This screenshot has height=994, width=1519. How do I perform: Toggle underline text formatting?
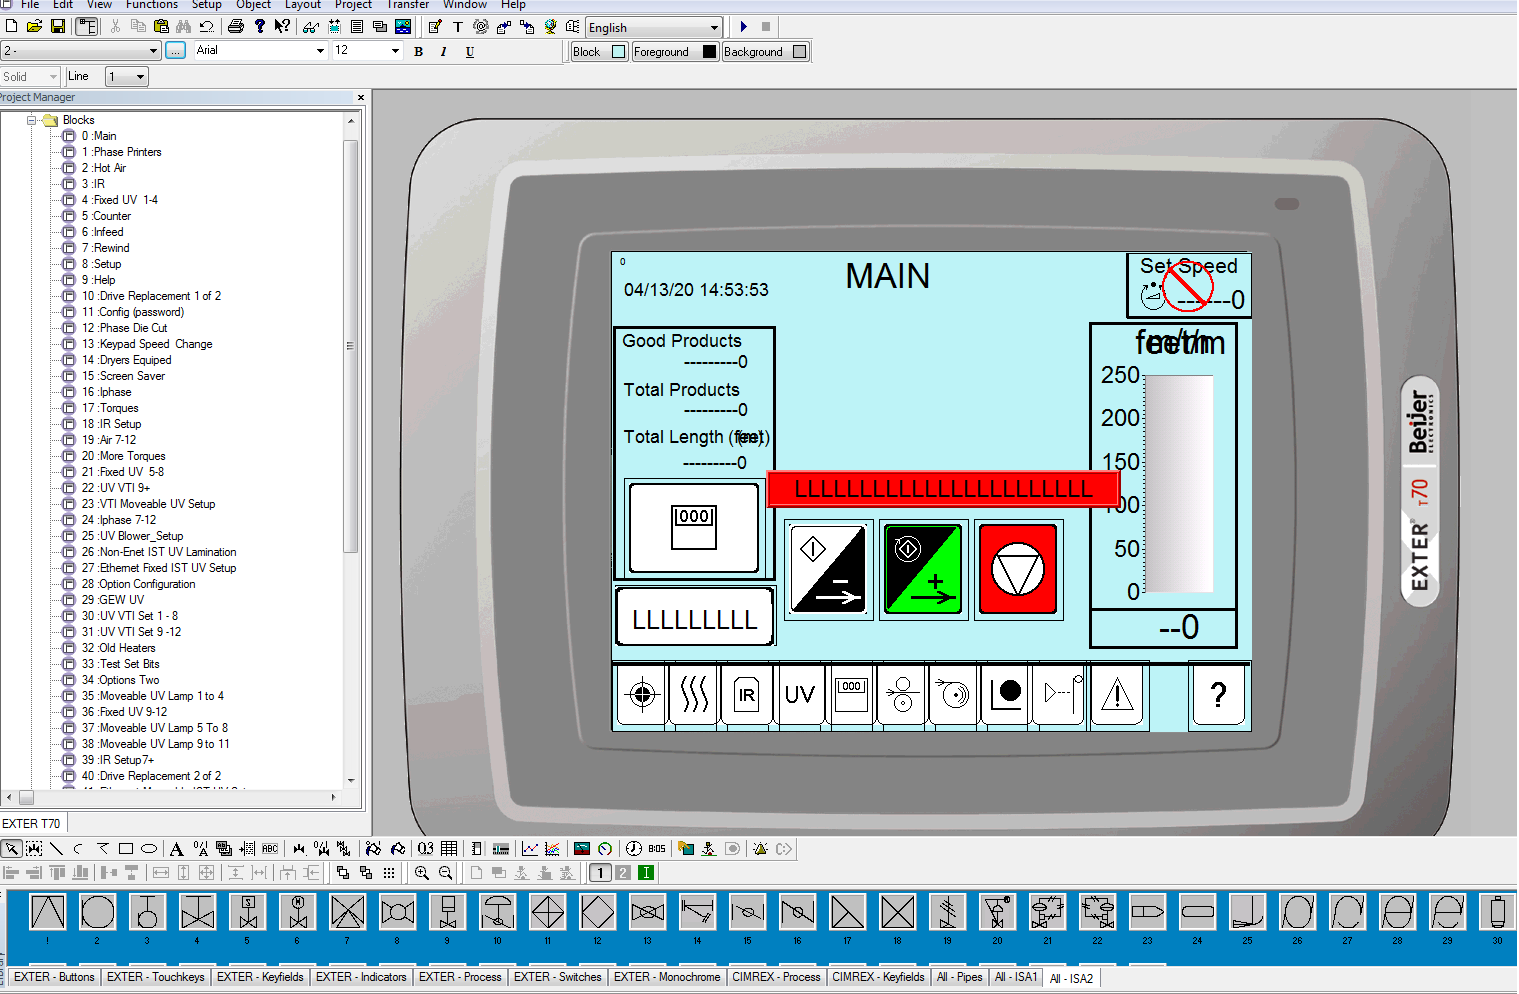pyautogui.click(x=470, y=52)
